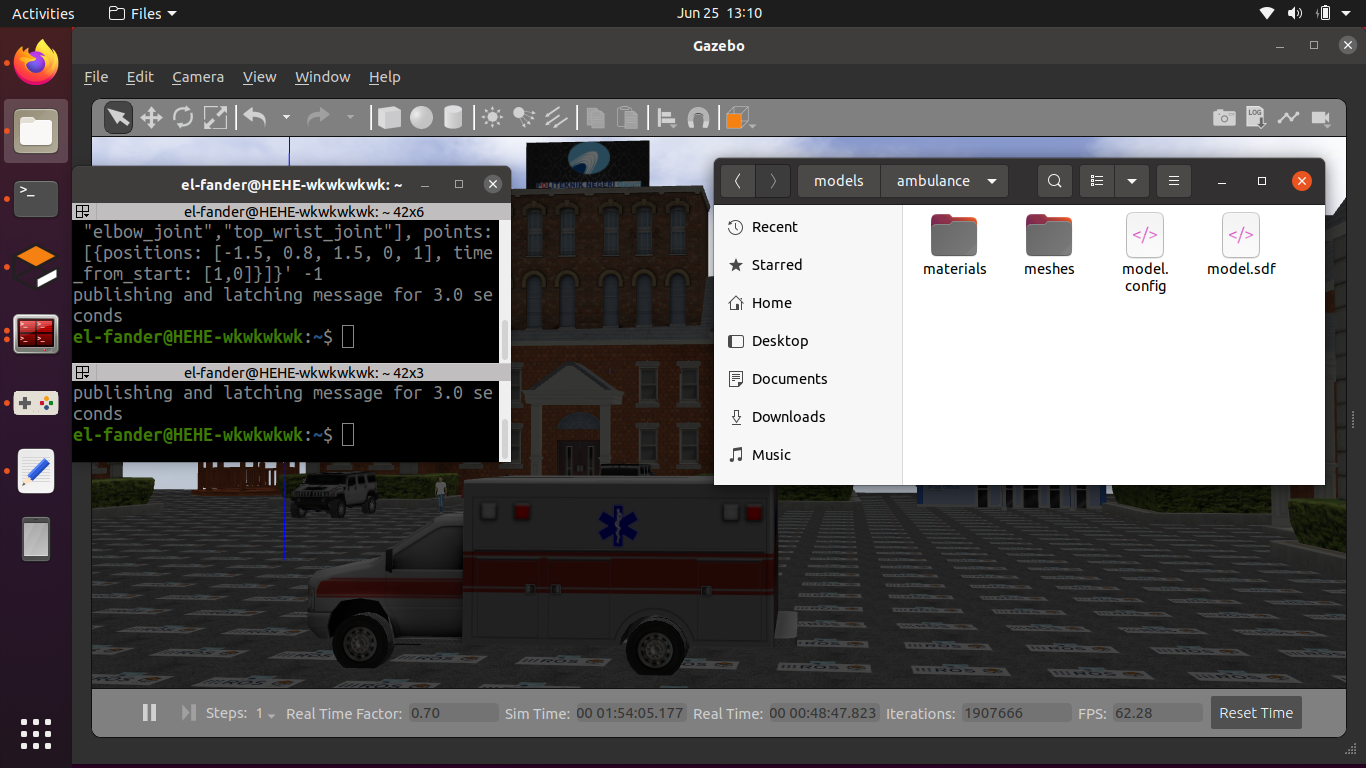Screen dimensions: 1366x768
Task: Activate the Rotate mode tool
Action: click(x=183, y=117)
